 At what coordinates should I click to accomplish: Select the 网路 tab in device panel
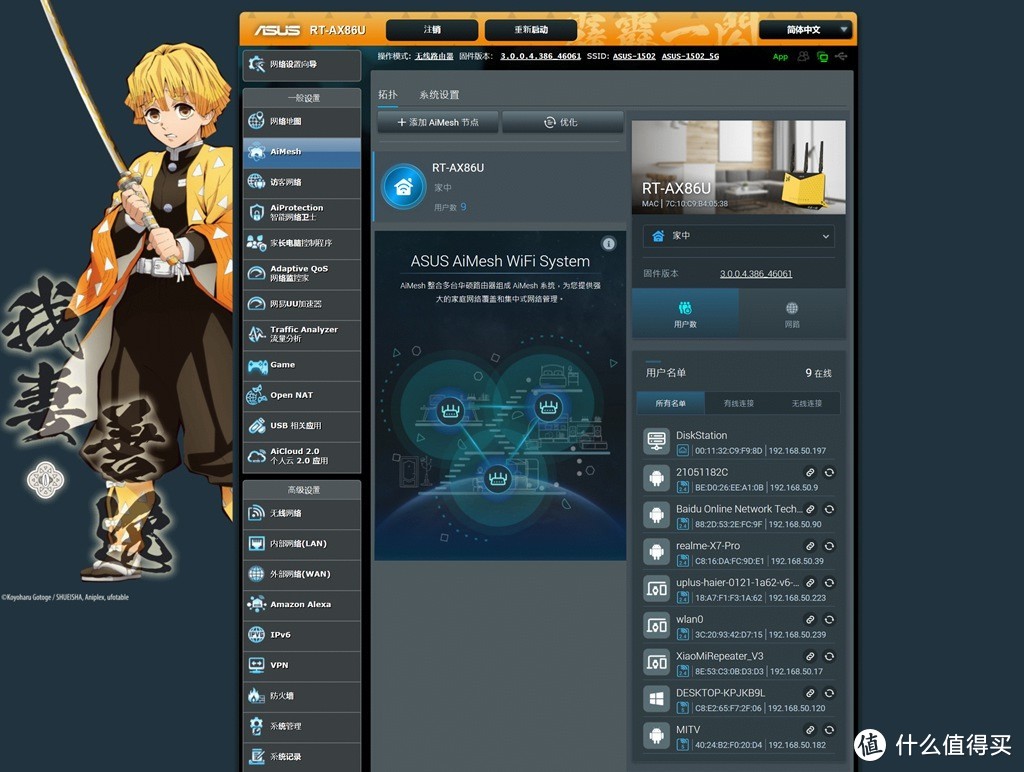tap(792, 314)
